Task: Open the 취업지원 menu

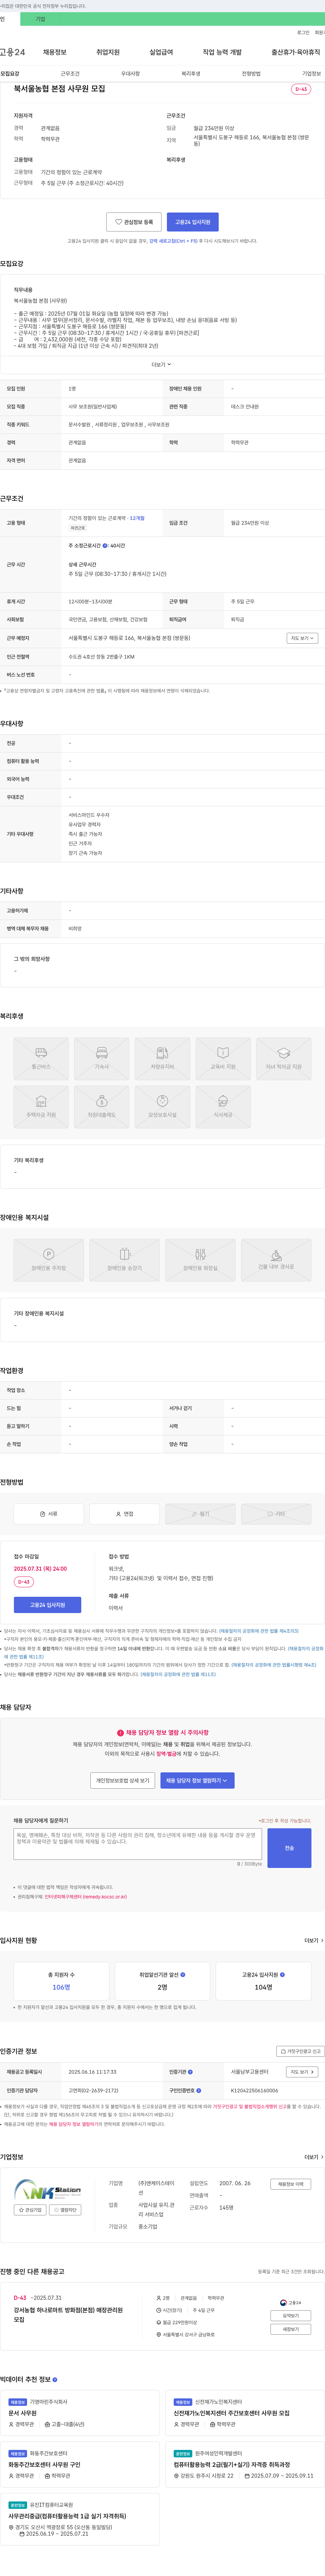Action: (x=108, y=52)
